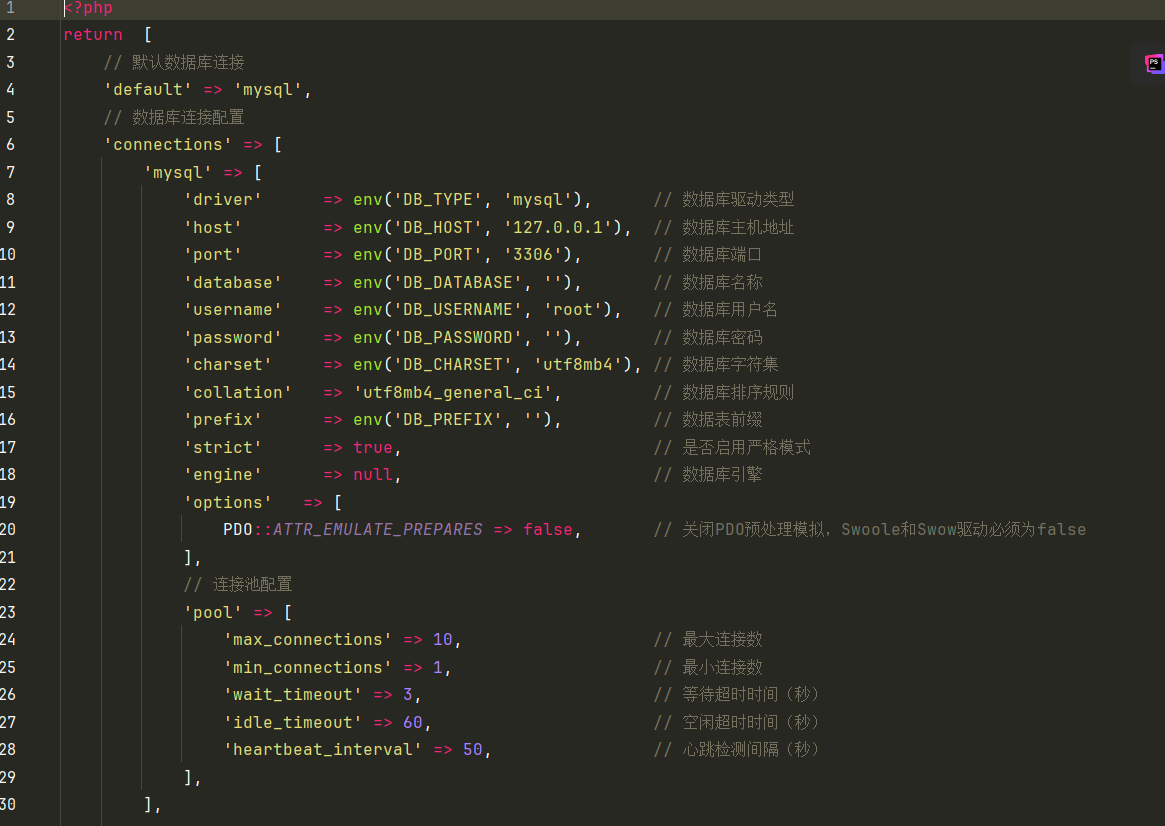Click the value 50 of heartbeat_interval

tap(473, 749)
